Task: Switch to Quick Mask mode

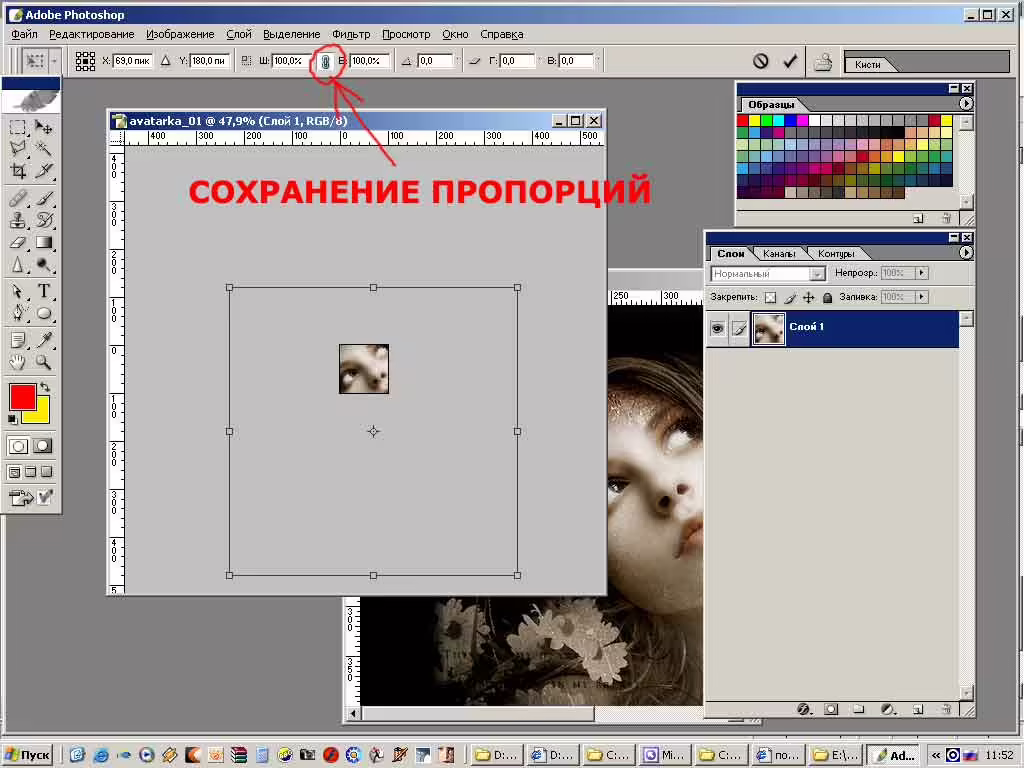Action: click(x=43, y=446)
